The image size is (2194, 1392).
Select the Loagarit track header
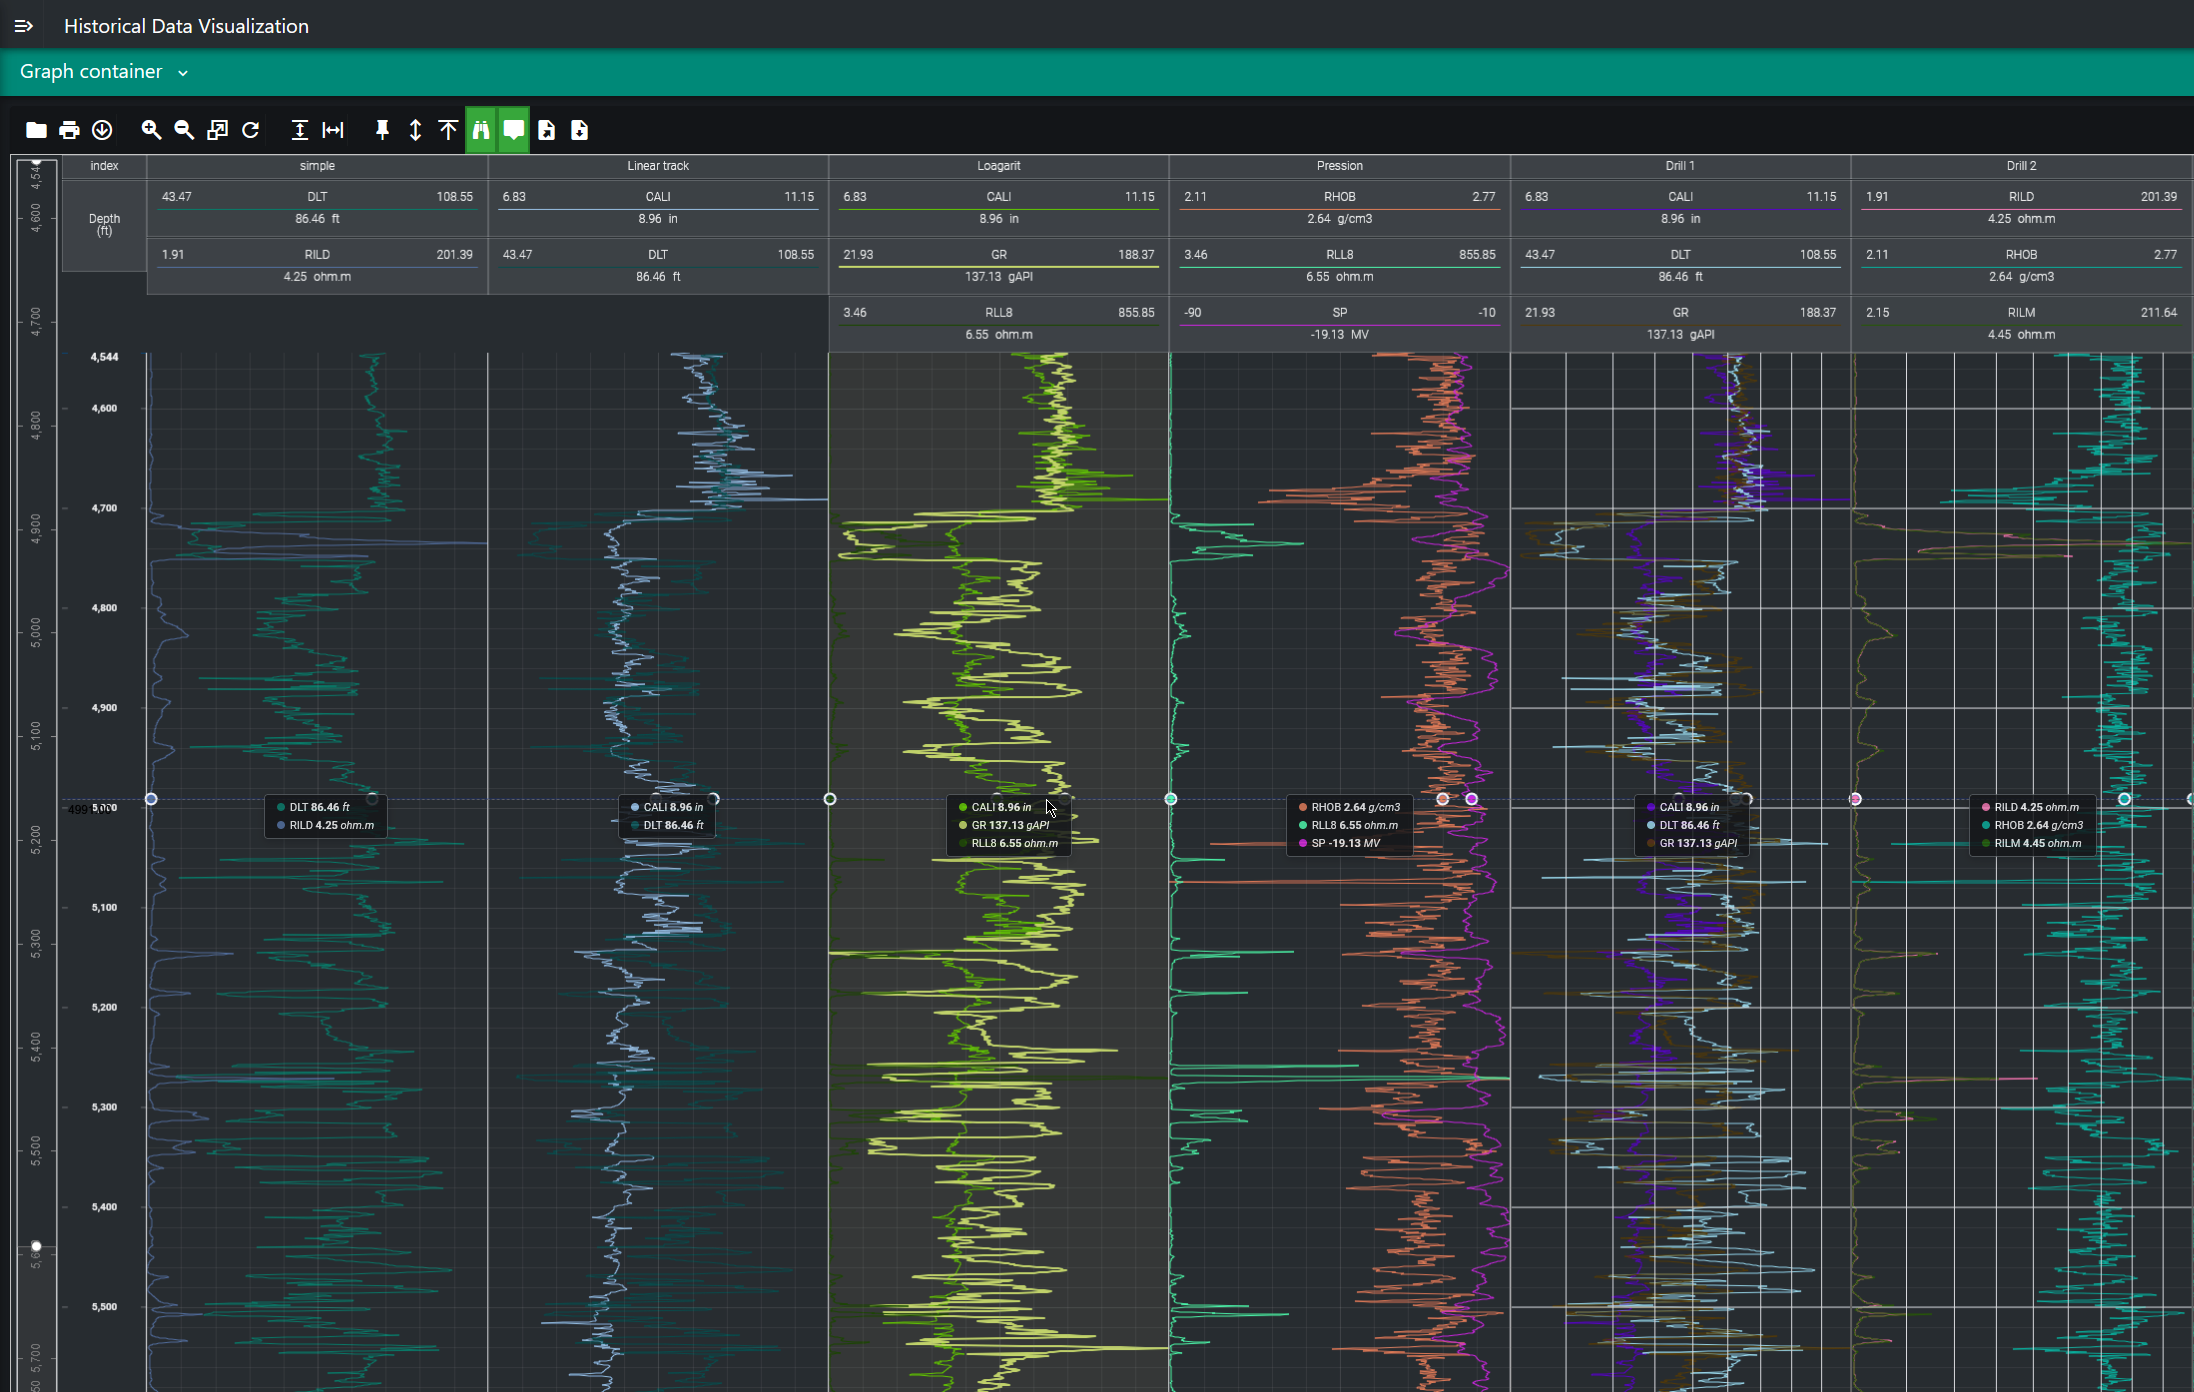(x=998, y=166)
